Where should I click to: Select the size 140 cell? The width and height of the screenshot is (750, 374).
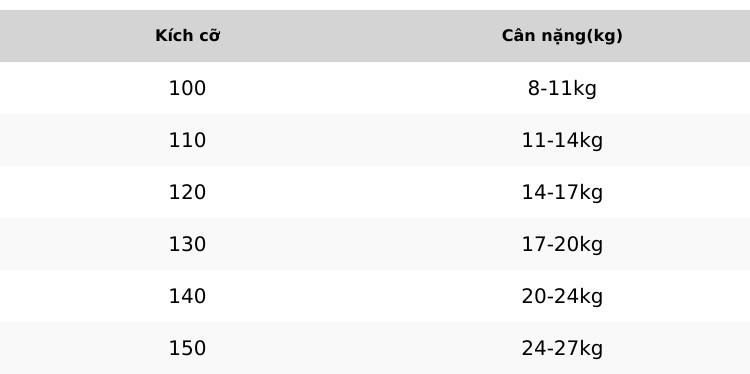[x=188, y=296]
